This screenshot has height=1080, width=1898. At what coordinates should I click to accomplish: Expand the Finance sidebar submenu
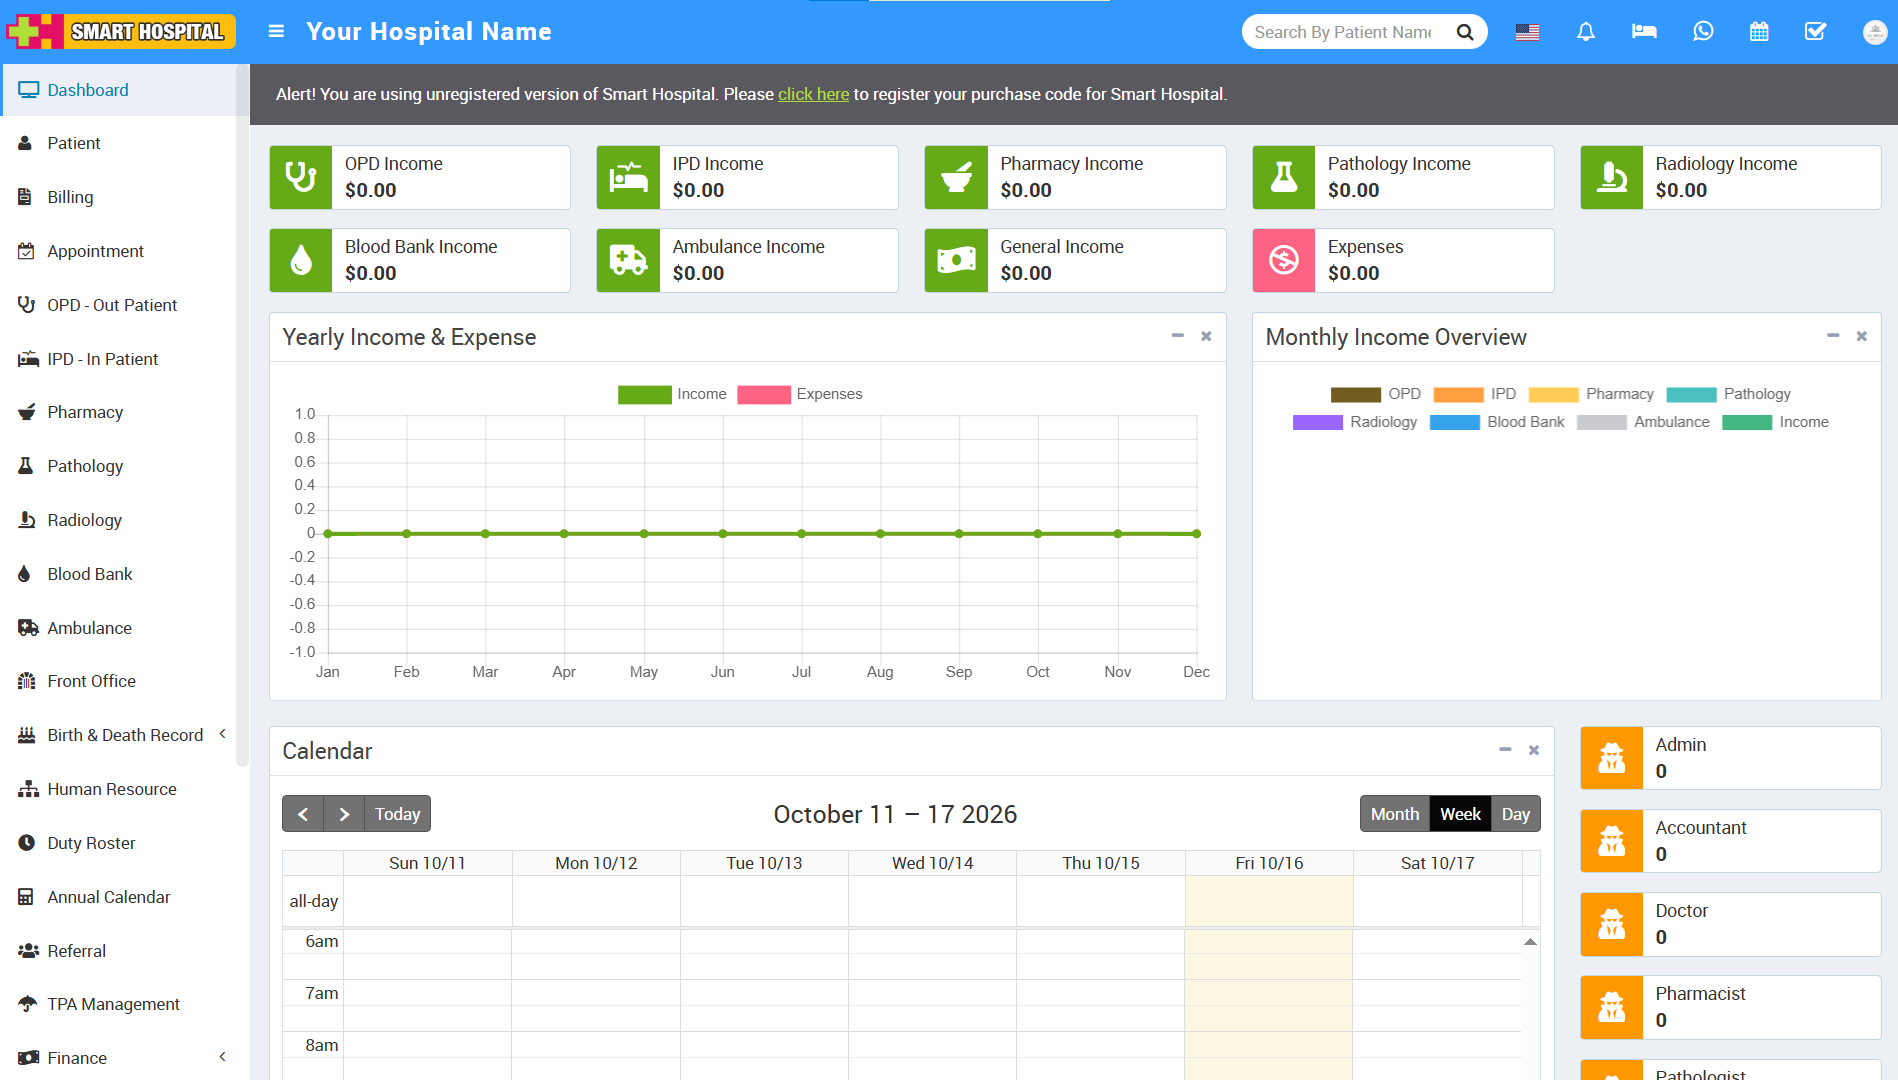coord(222,1057)
